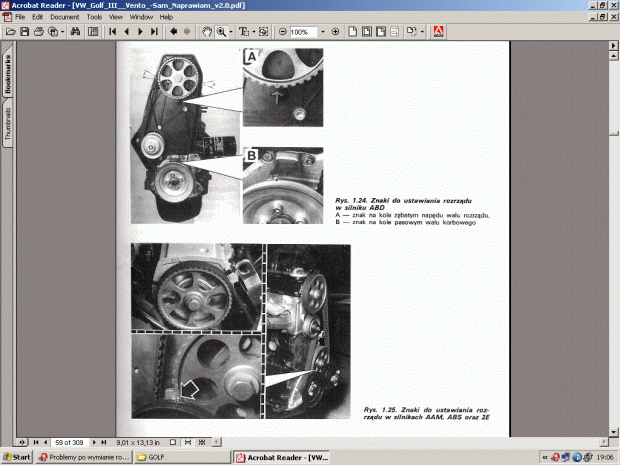Viewport: 620px width, 465px height.
Task: Select the Text Select tool
Action: [x=244, y=32]
